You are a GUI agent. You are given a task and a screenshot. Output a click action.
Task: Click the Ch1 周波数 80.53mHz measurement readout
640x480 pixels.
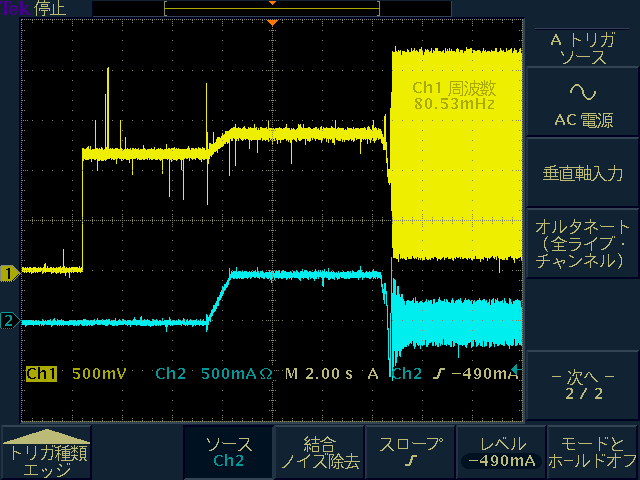(454, 96)
